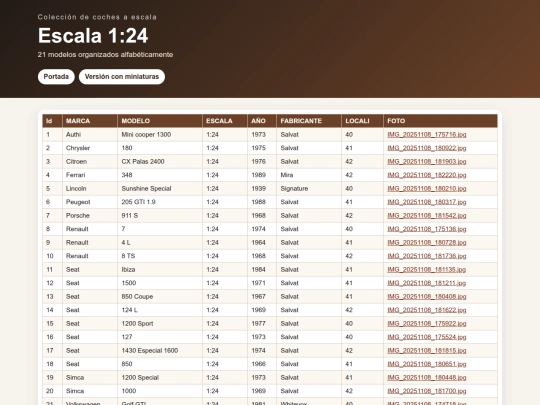Select the '911 S' model cell
The height and width of the screenshot is (405, 540).
tap(160, 216)
